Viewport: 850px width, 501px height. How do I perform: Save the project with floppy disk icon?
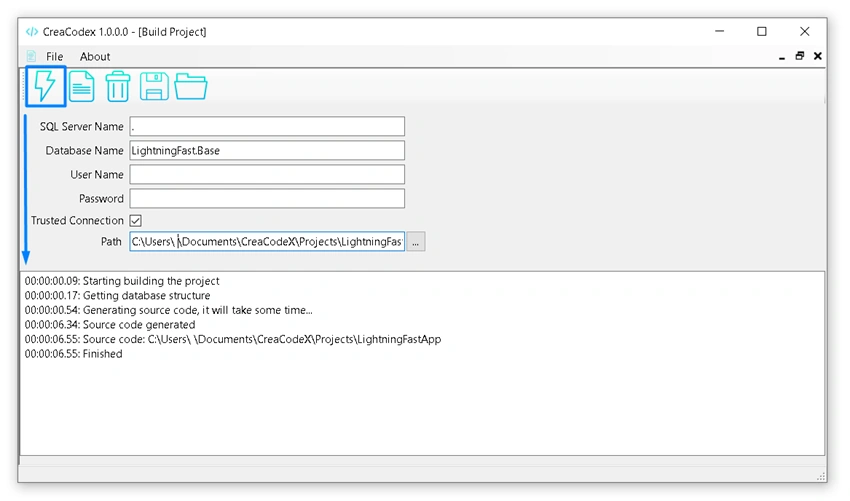pyautogui.click(x=154, y=87)
